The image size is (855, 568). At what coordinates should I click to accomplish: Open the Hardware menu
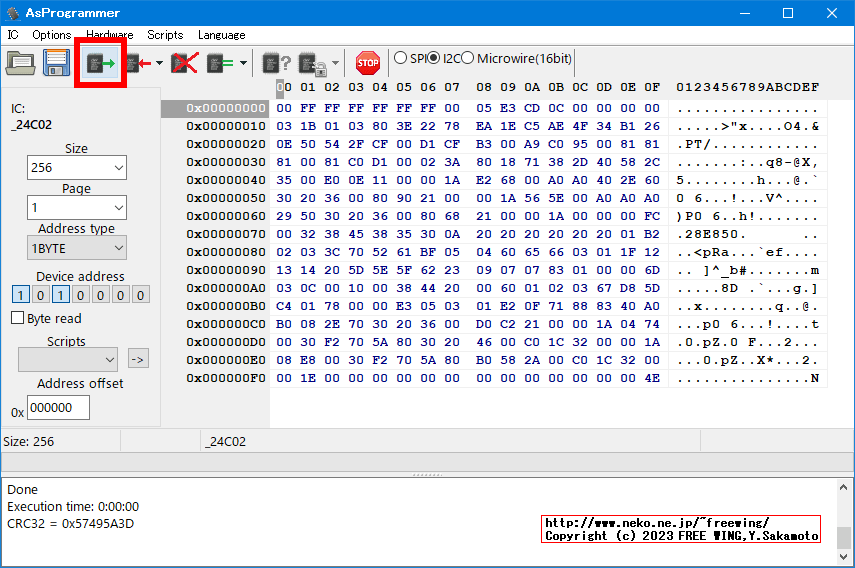click(x=109, y=35)
